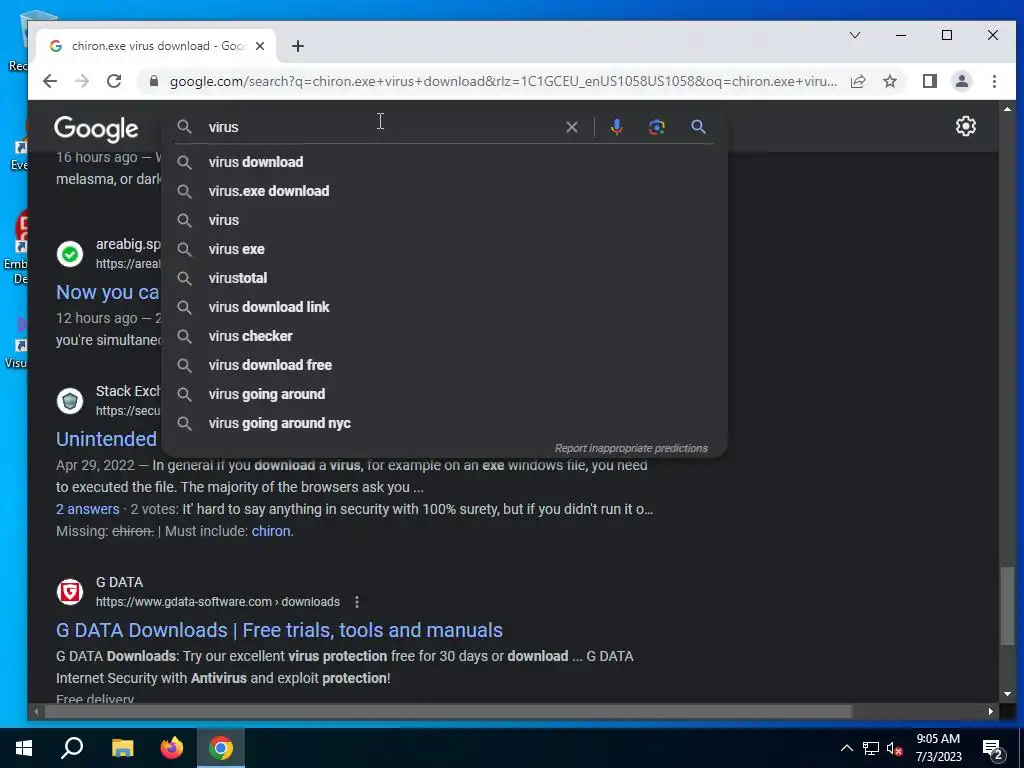Select suggestion "virus download link"
The width and height of the screenshot is (1024, 768).
[x=444, y=307]
